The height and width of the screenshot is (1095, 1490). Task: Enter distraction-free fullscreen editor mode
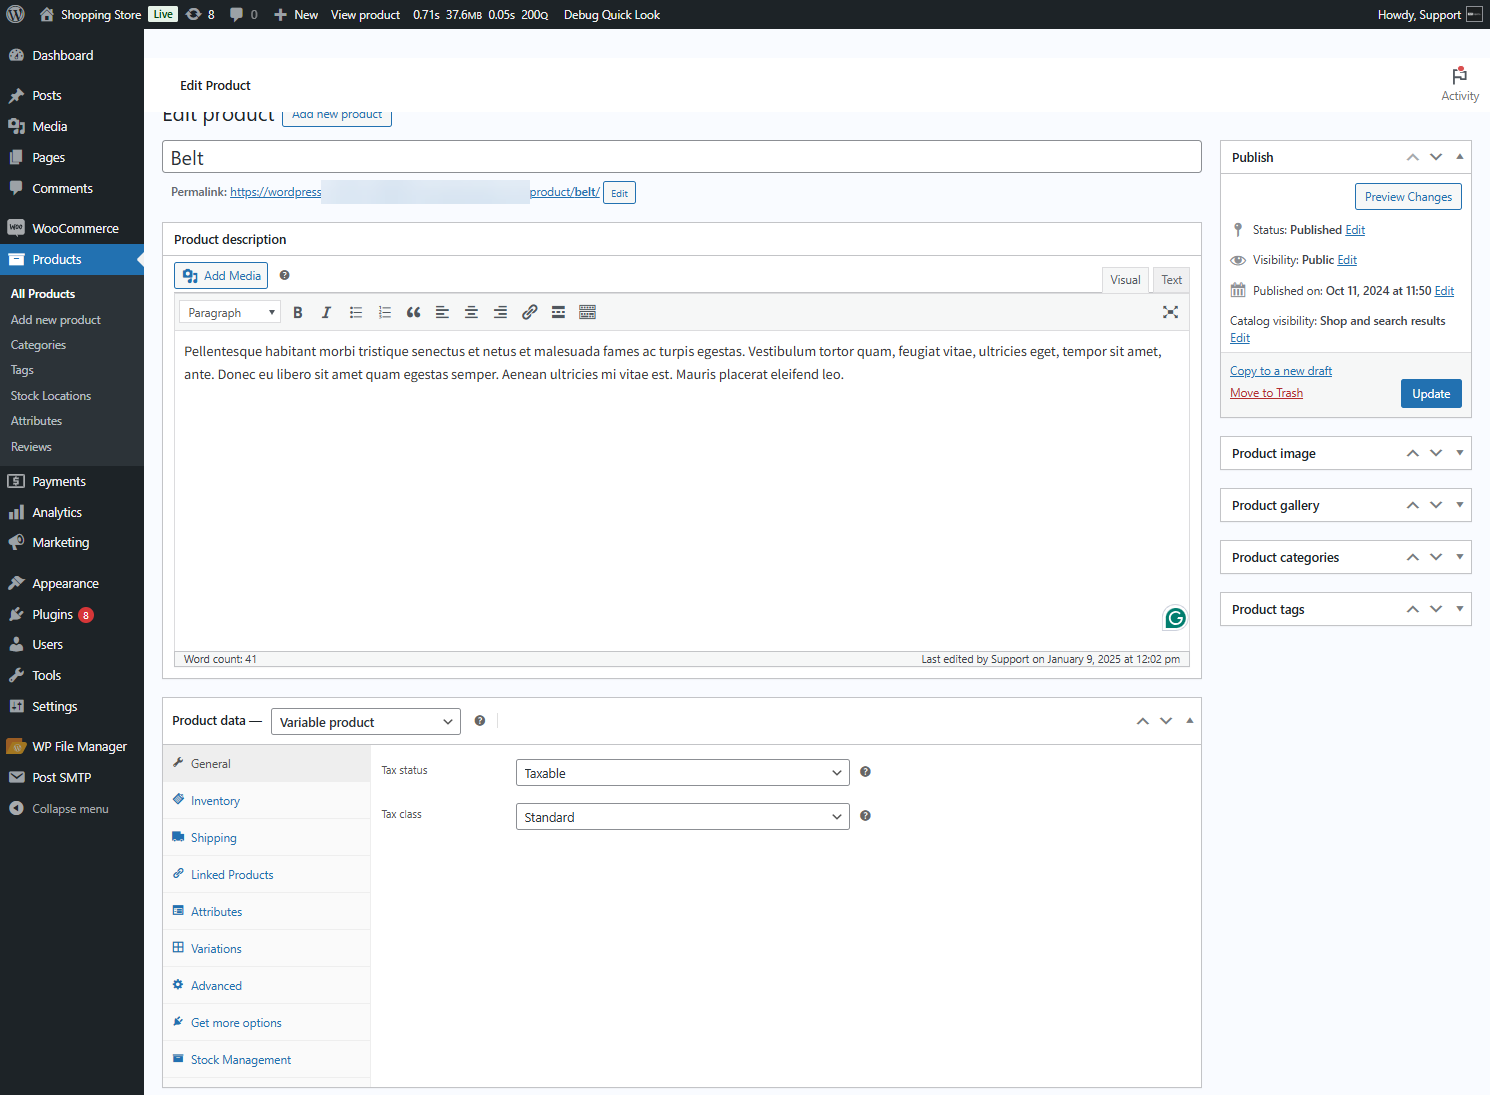pos(1170,312)
